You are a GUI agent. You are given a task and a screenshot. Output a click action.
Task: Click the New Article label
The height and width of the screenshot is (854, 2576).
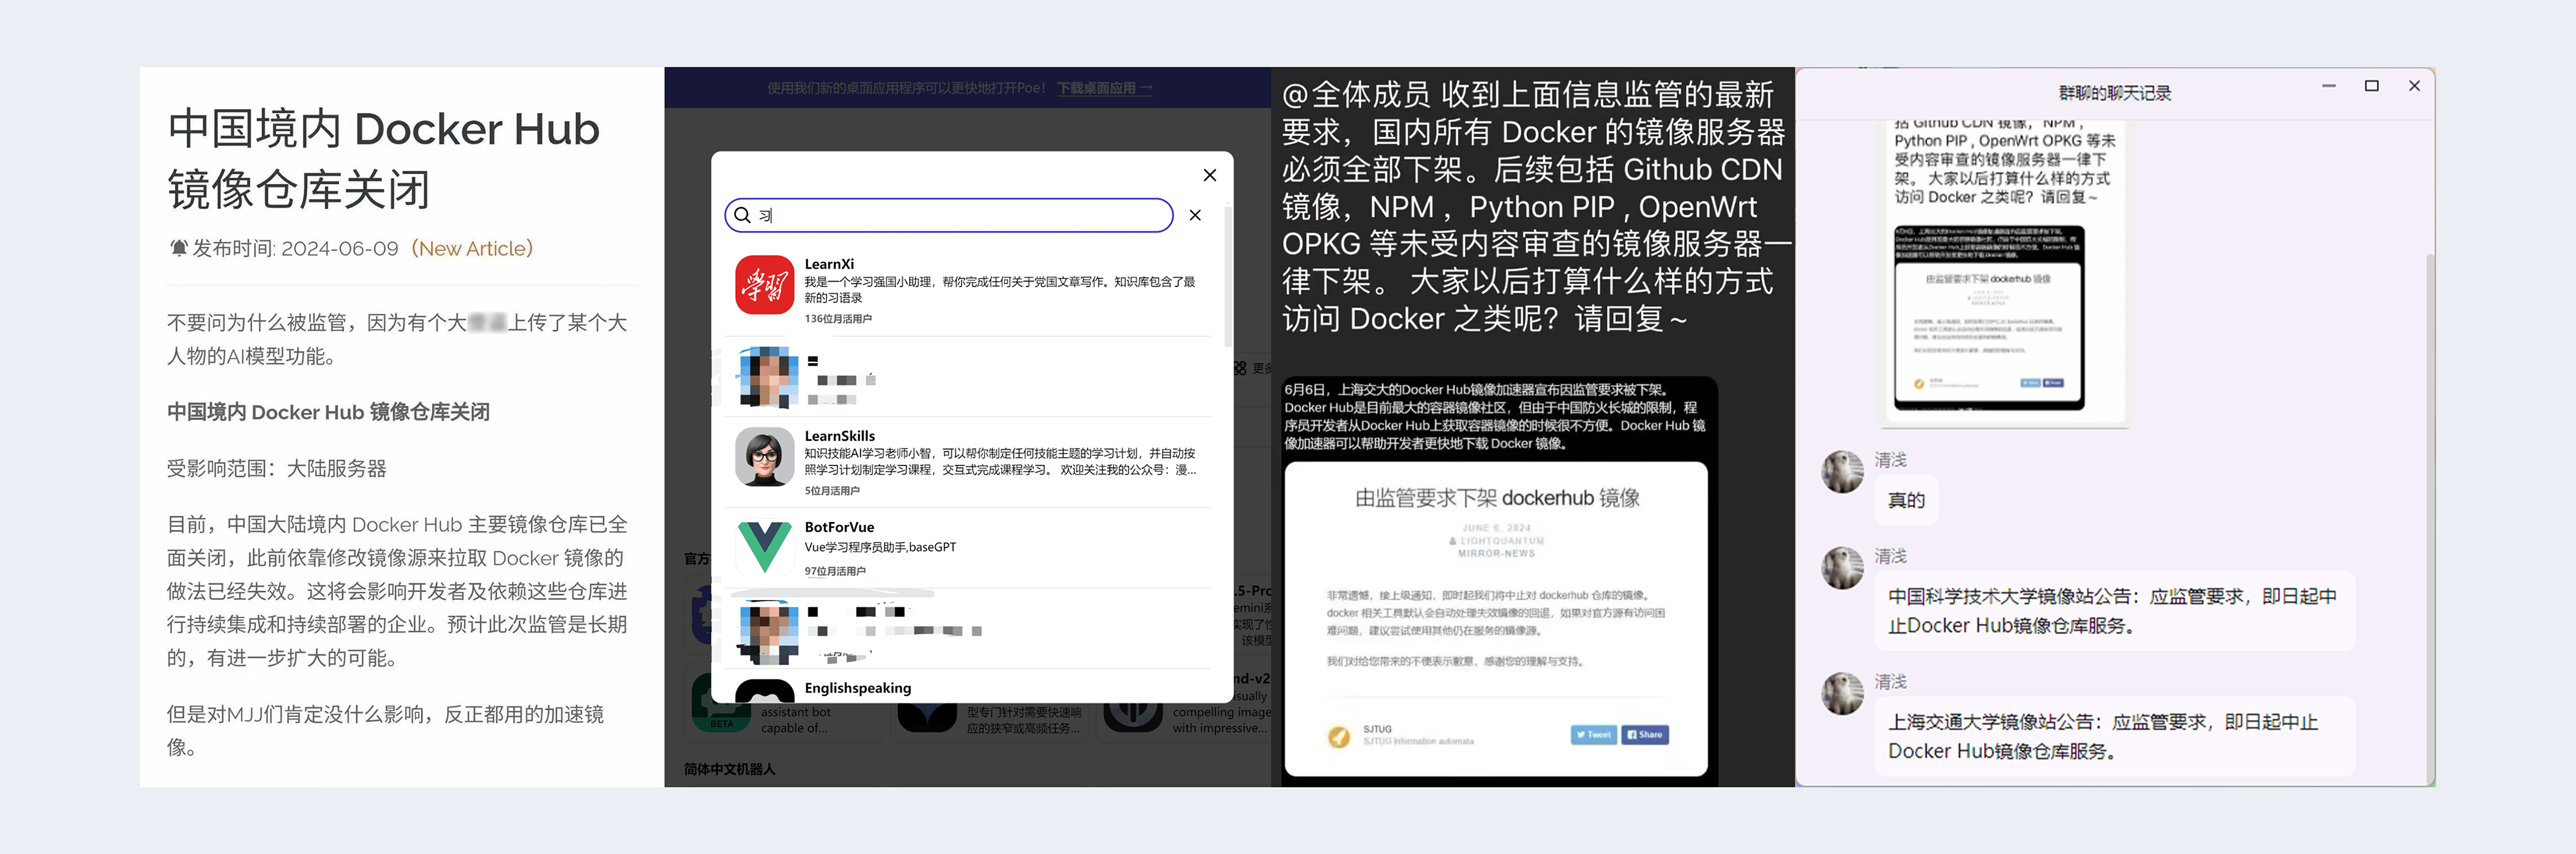click(x=474, y=248)
